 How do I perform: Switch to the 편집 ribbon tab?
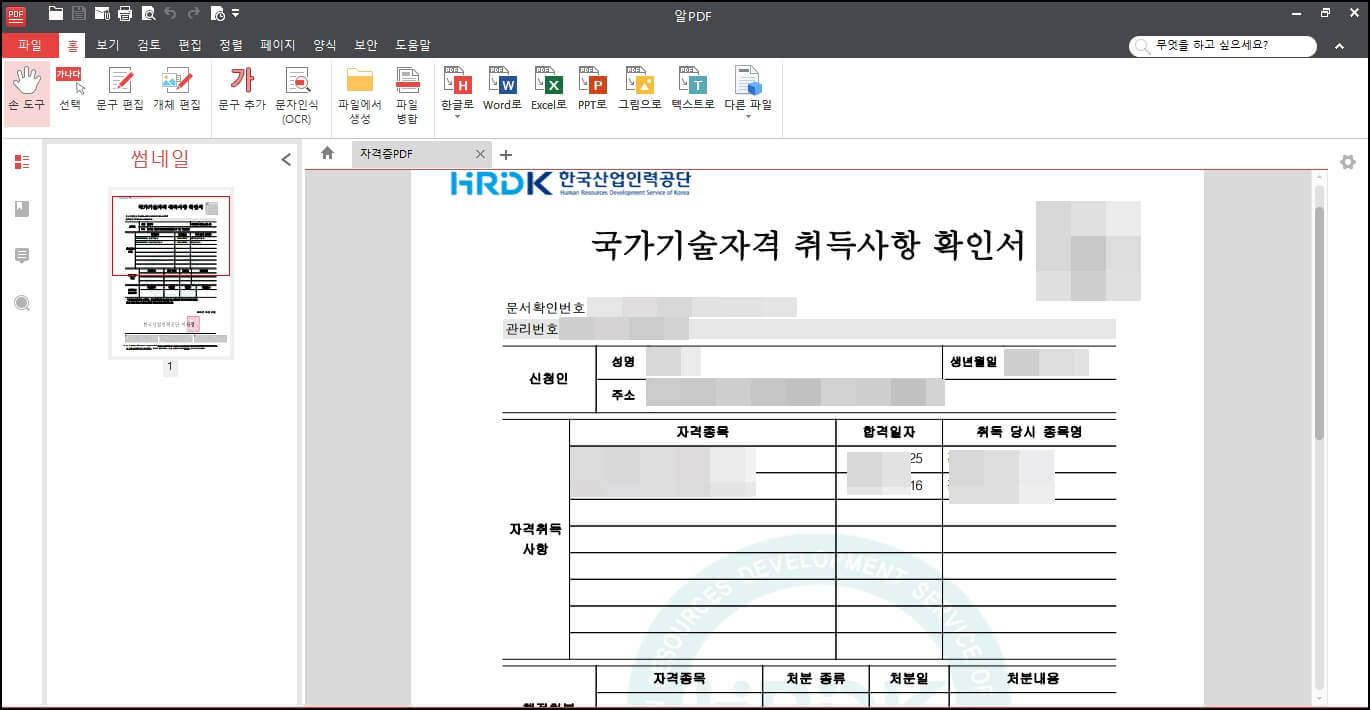(190, 45)
